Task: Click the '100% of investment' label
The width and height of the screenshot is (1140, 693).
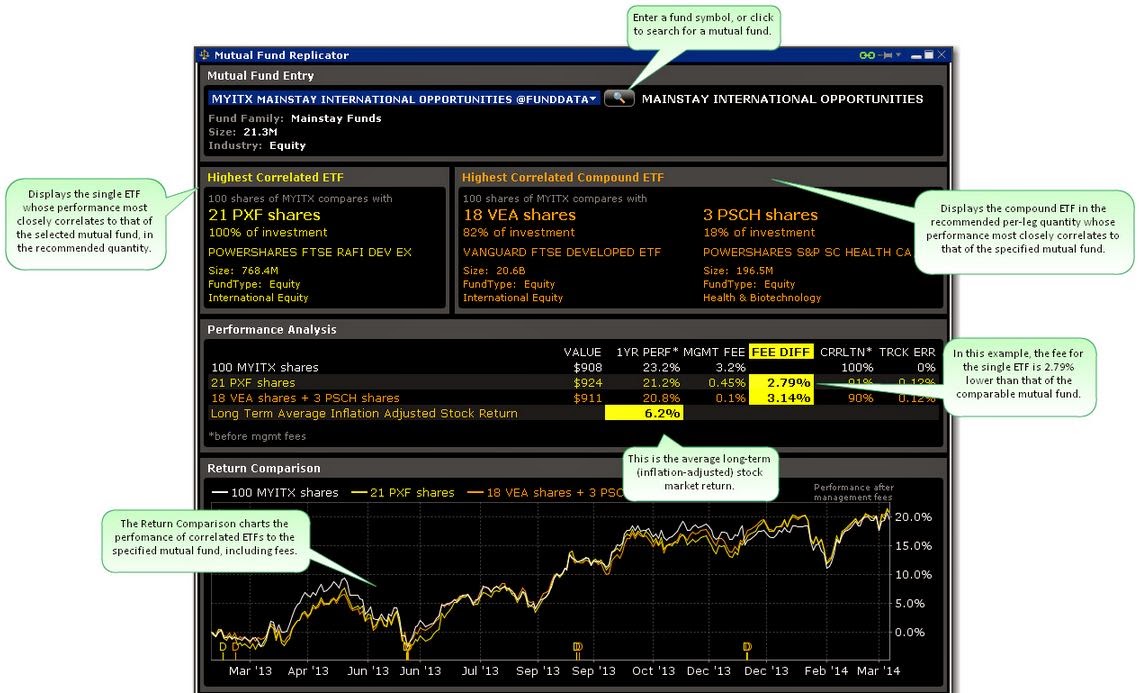Action: [x=268, y=233]
